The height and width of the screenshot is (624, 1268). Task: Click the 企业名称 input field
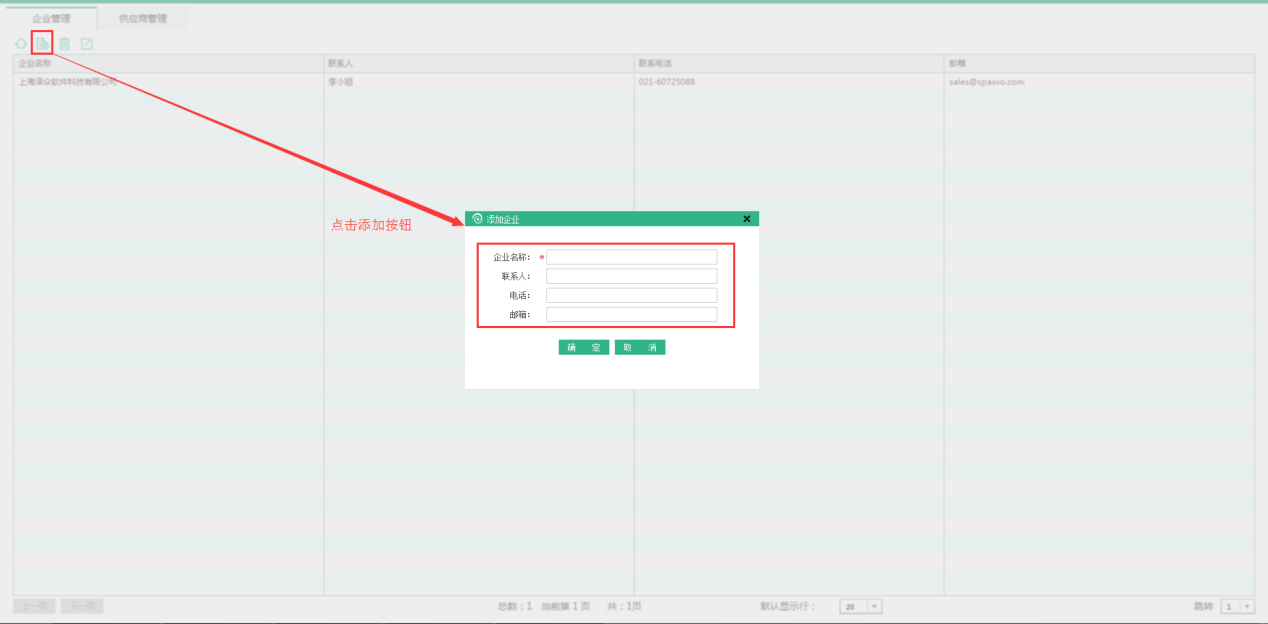click(x=632, y=257)
